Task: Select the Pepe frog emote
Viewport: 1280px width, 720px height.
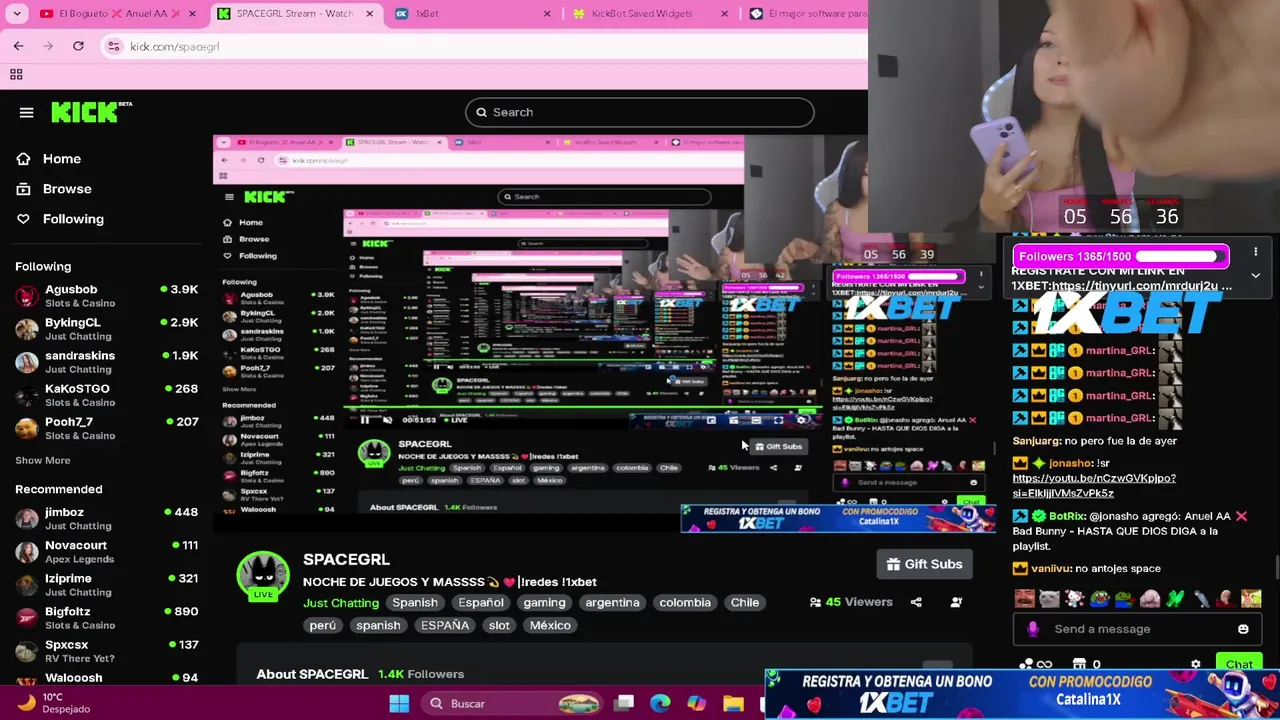Action: (x=1100, y=599)
